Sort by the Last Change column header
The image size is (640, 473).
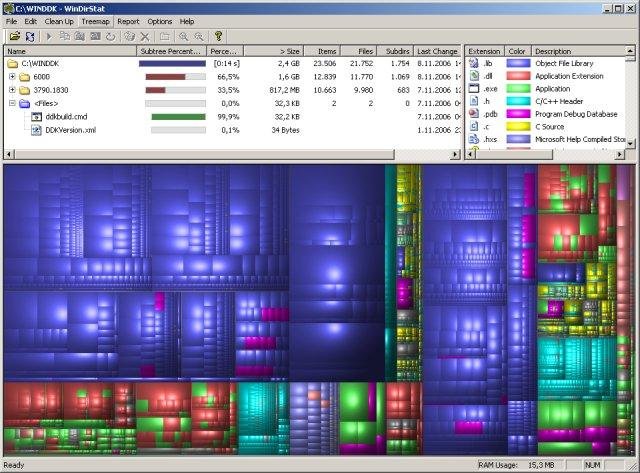(x=437, y=51)
